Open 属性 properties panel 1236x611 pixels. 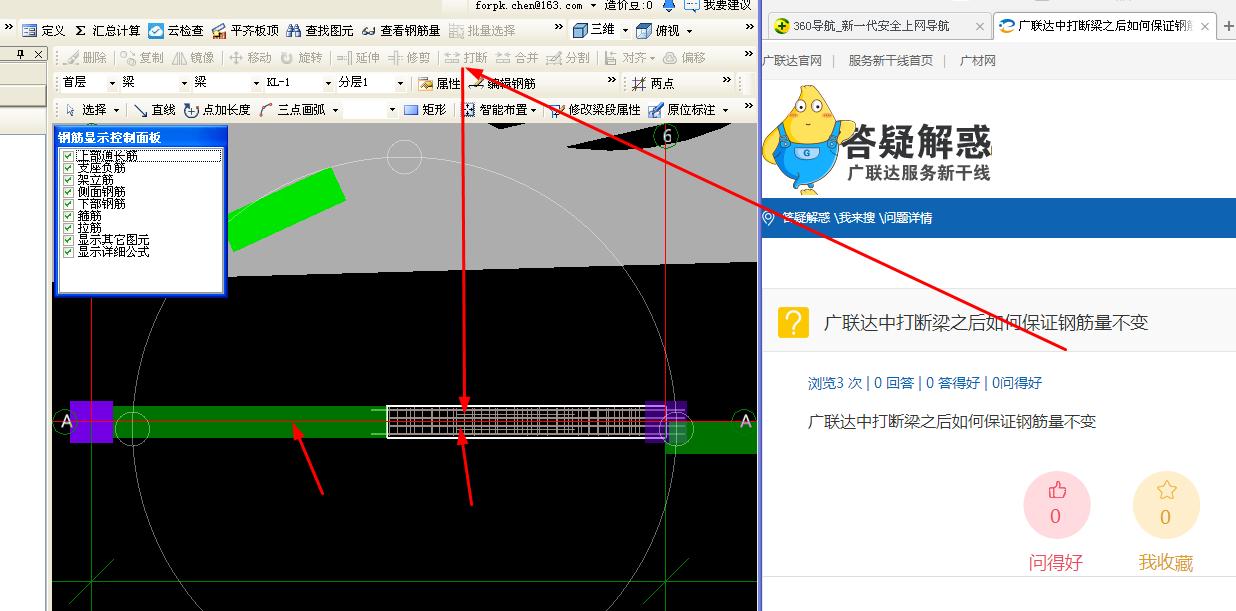coord(439,83)
